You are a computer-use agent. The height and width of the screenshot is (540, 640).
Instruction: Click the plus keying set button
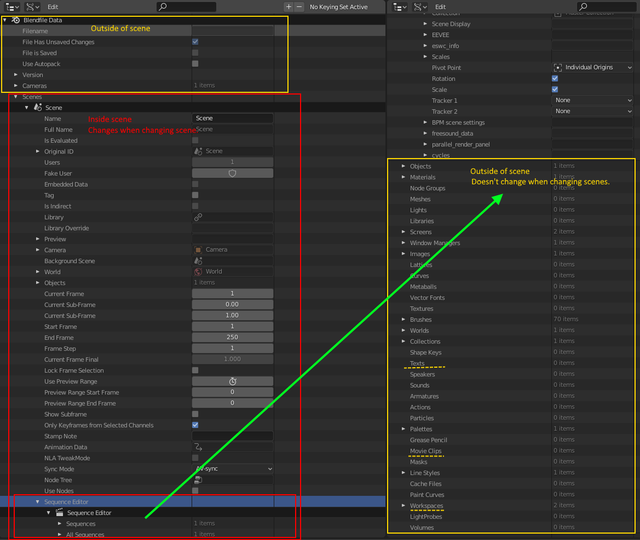tap(289, 7)
